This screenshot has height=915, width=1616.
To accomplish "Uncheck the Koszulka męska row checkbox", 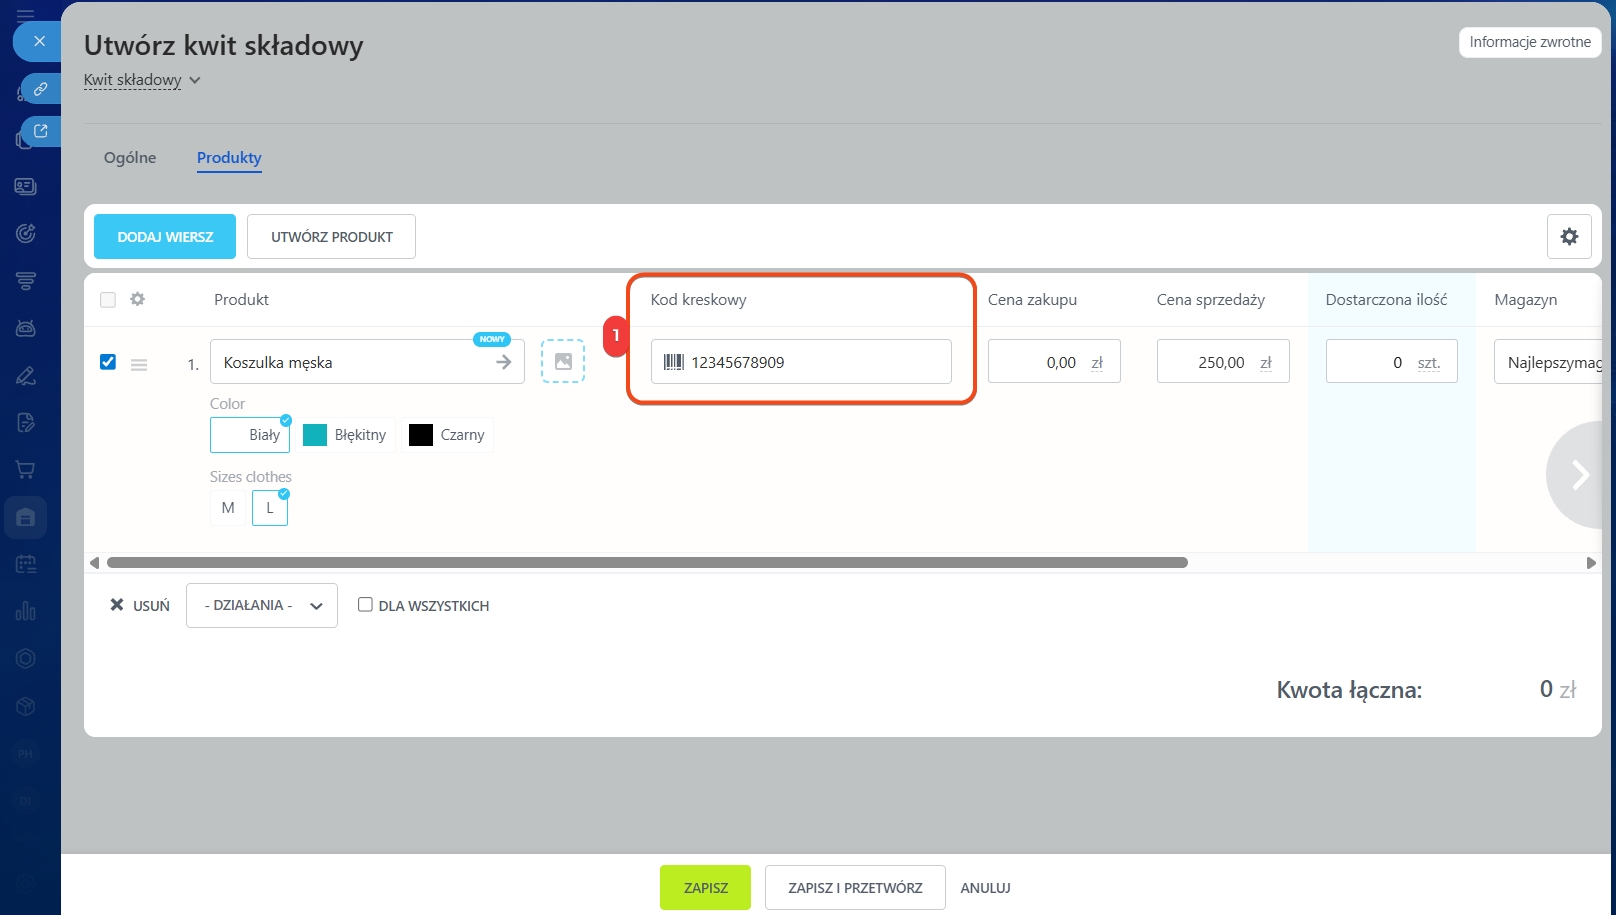I will coord(108,362).
